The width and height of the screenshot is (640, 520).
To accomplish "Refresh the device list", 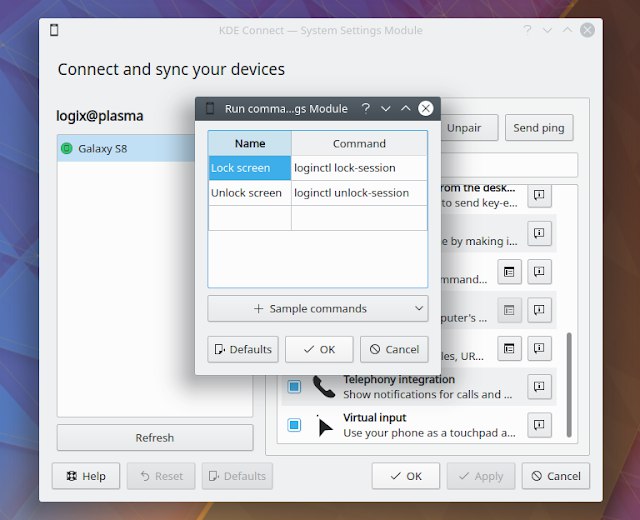I will [155, 438].
